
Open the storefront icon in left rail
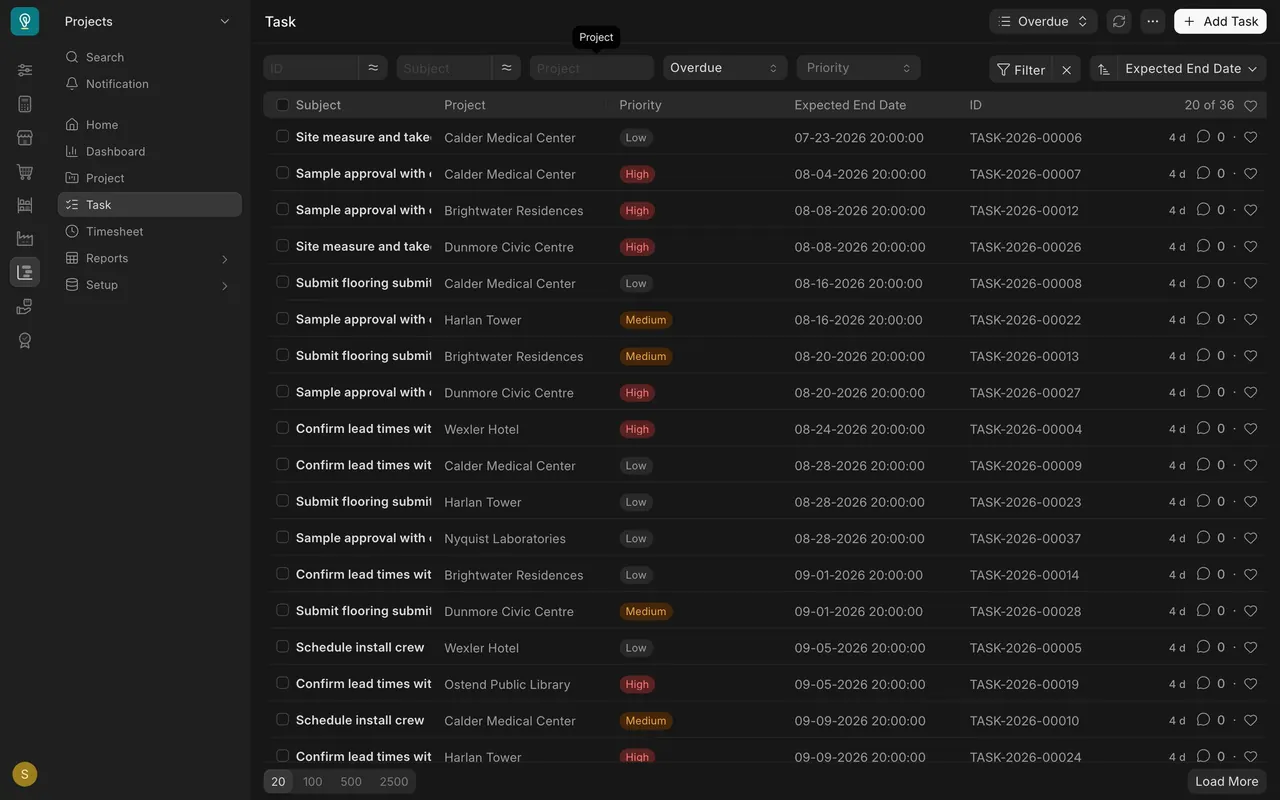(25, 137)
